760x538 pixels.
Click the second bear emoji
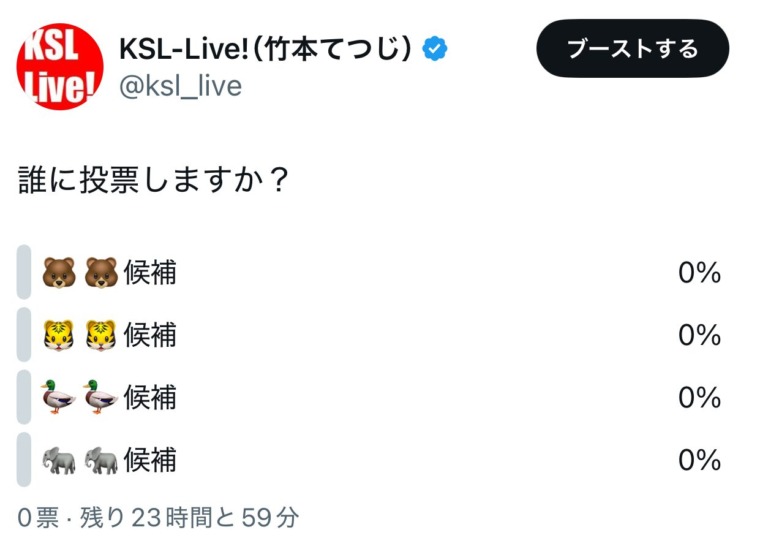pos(101,272)
